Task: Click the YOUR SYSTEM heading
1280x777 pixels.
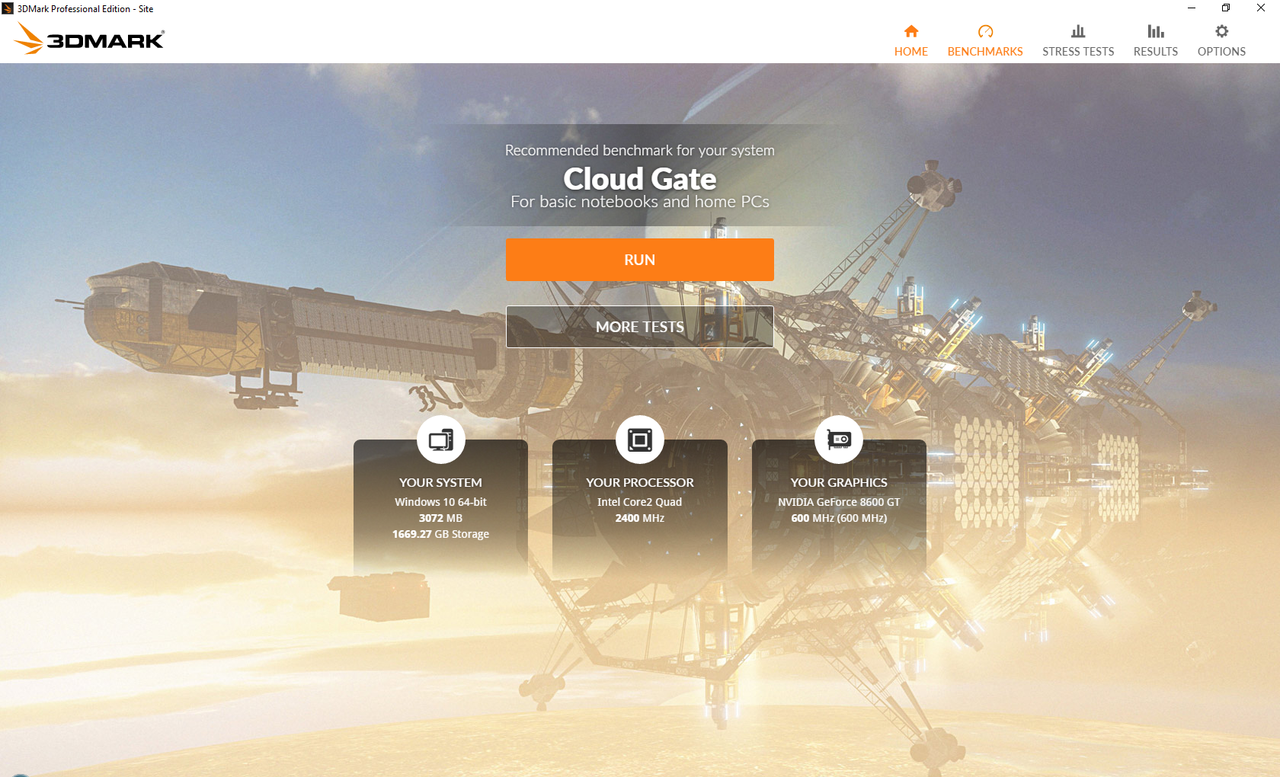Action: click(x=441, y=482)
